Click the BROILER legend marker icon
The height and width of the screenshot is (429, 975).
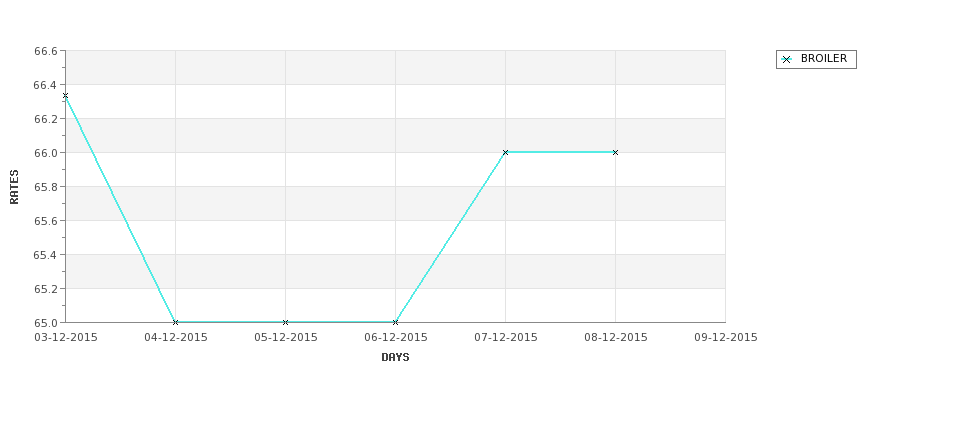(787, 60)
